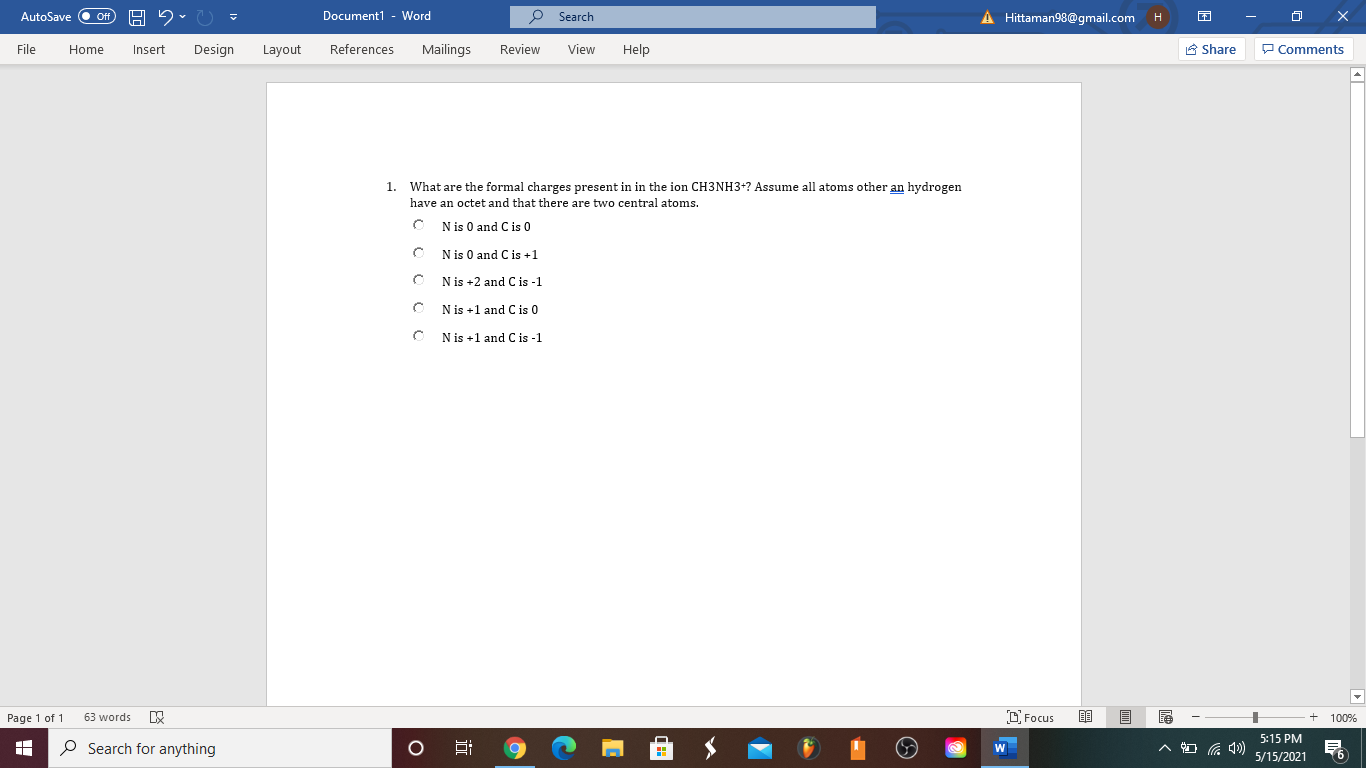
Task: Switch to the References tab
Action: (x=361, y=49)
